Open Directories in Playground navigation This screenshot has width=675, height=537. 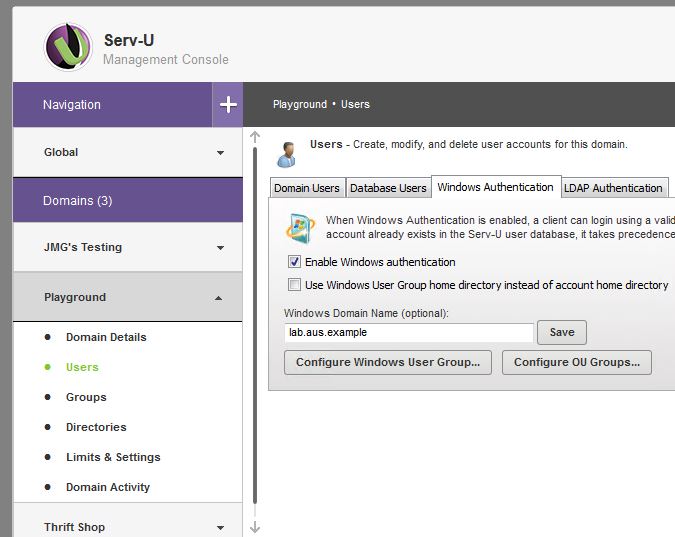tap(96, 427)
